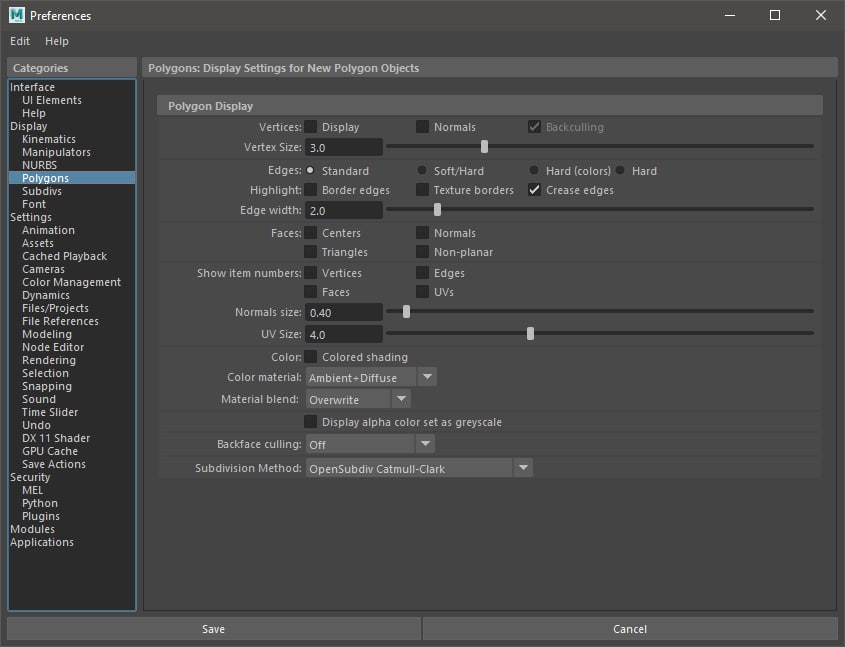
Task: Select Files/Projects category
Action: 56,308
